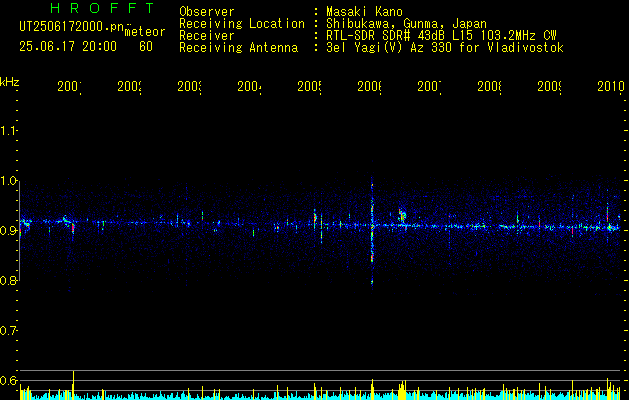Click the 0.6 kHz axis tick label
Viewport: 629px width, 400px height.
(9, 380)
